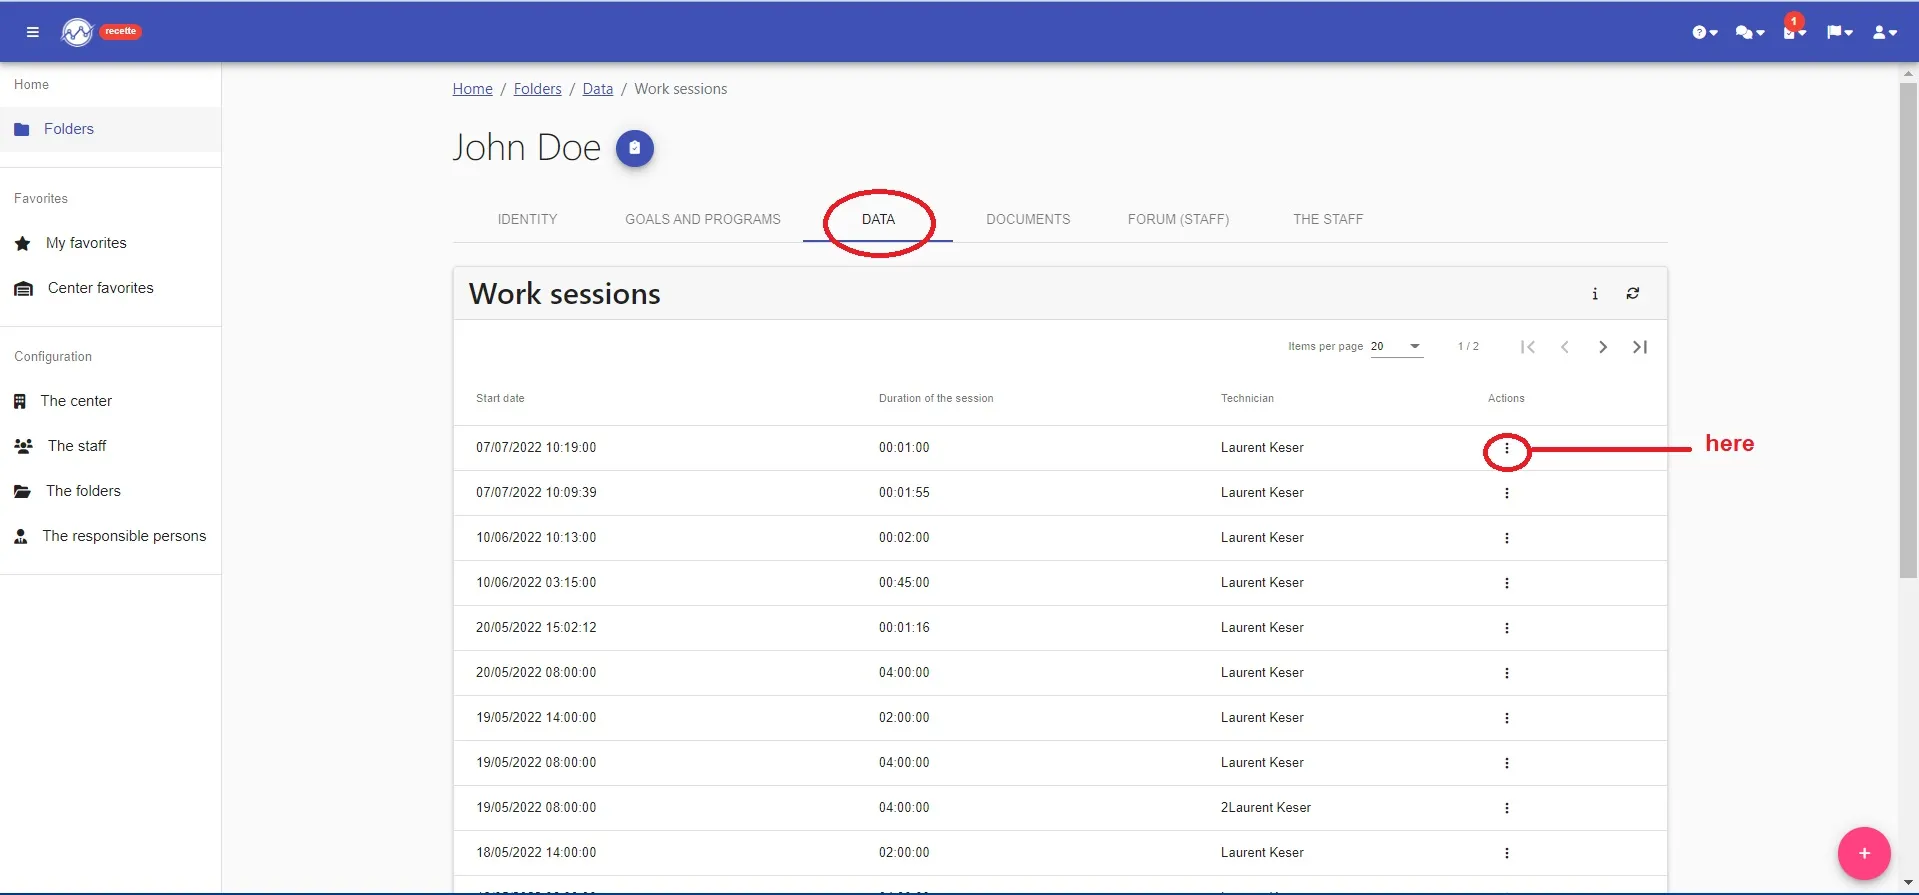Follow the Home breadcrumb link
The image size is (1919, 895).
point(472,89)
